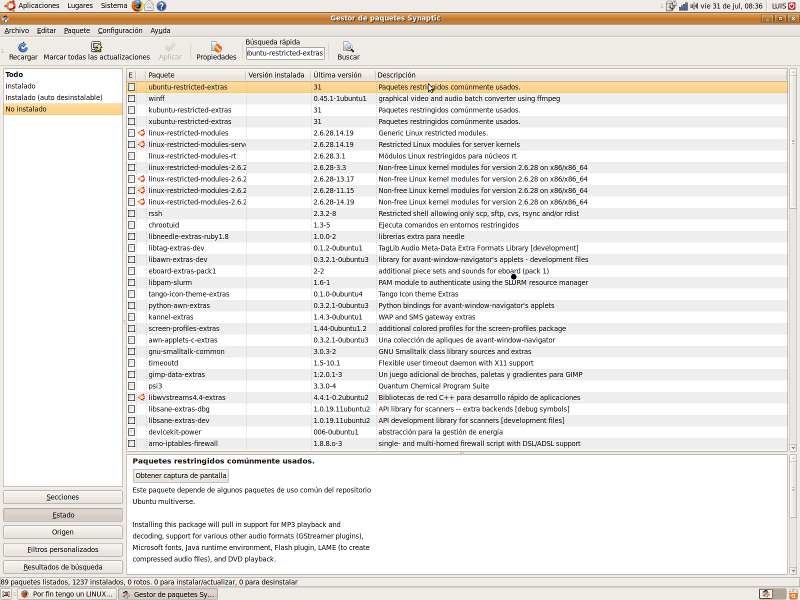Toggle the winff package checkbox

(x=131, y=99)
